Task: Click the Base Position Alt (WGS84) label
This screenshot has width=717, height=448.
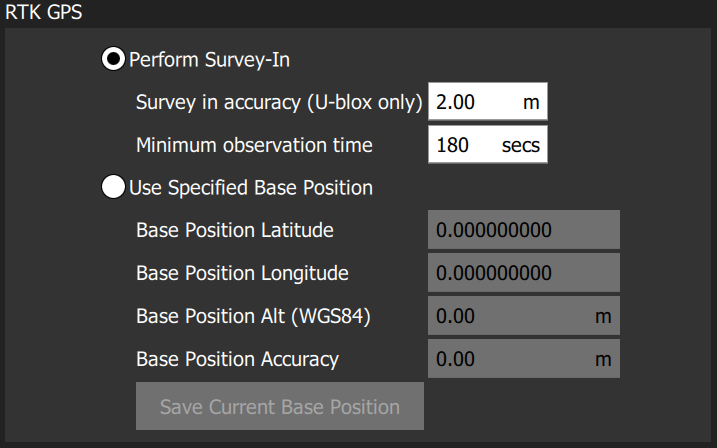Action: (253, 316)
